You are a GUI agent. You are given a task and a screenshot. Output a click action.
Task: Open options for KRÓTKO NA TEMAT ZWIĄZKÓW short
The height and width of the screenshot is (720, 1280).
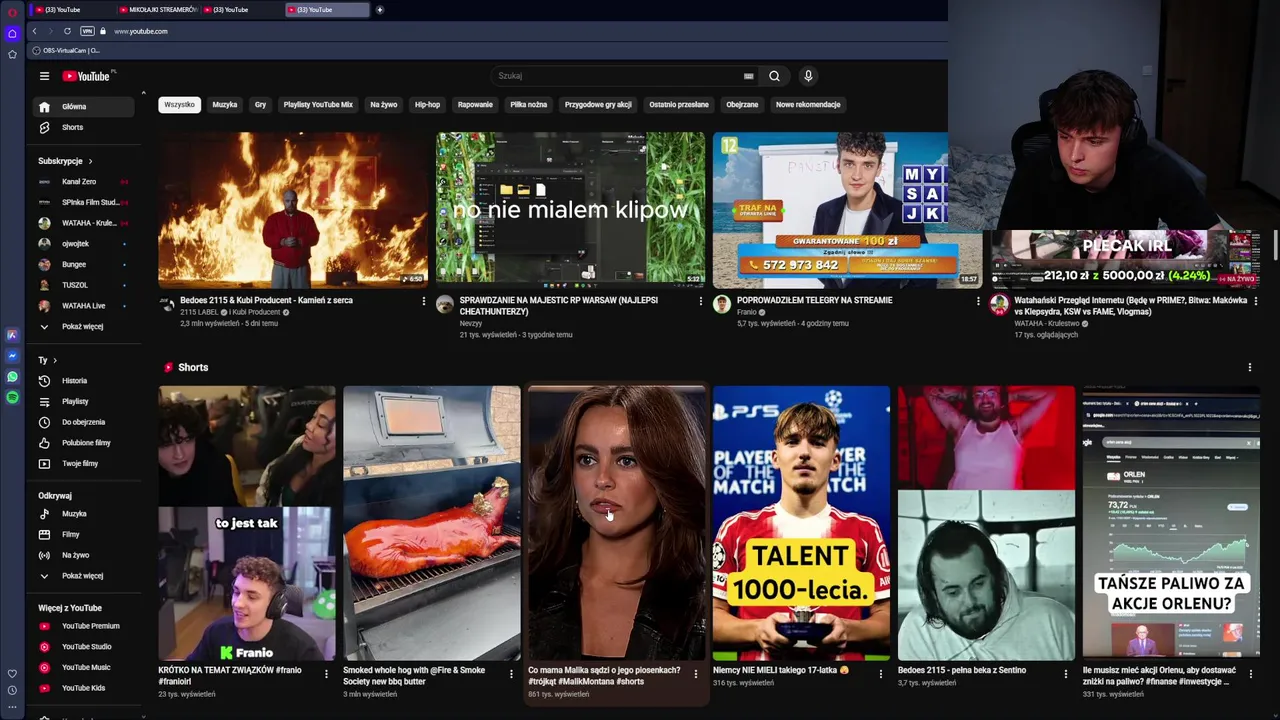pos(326,674)
